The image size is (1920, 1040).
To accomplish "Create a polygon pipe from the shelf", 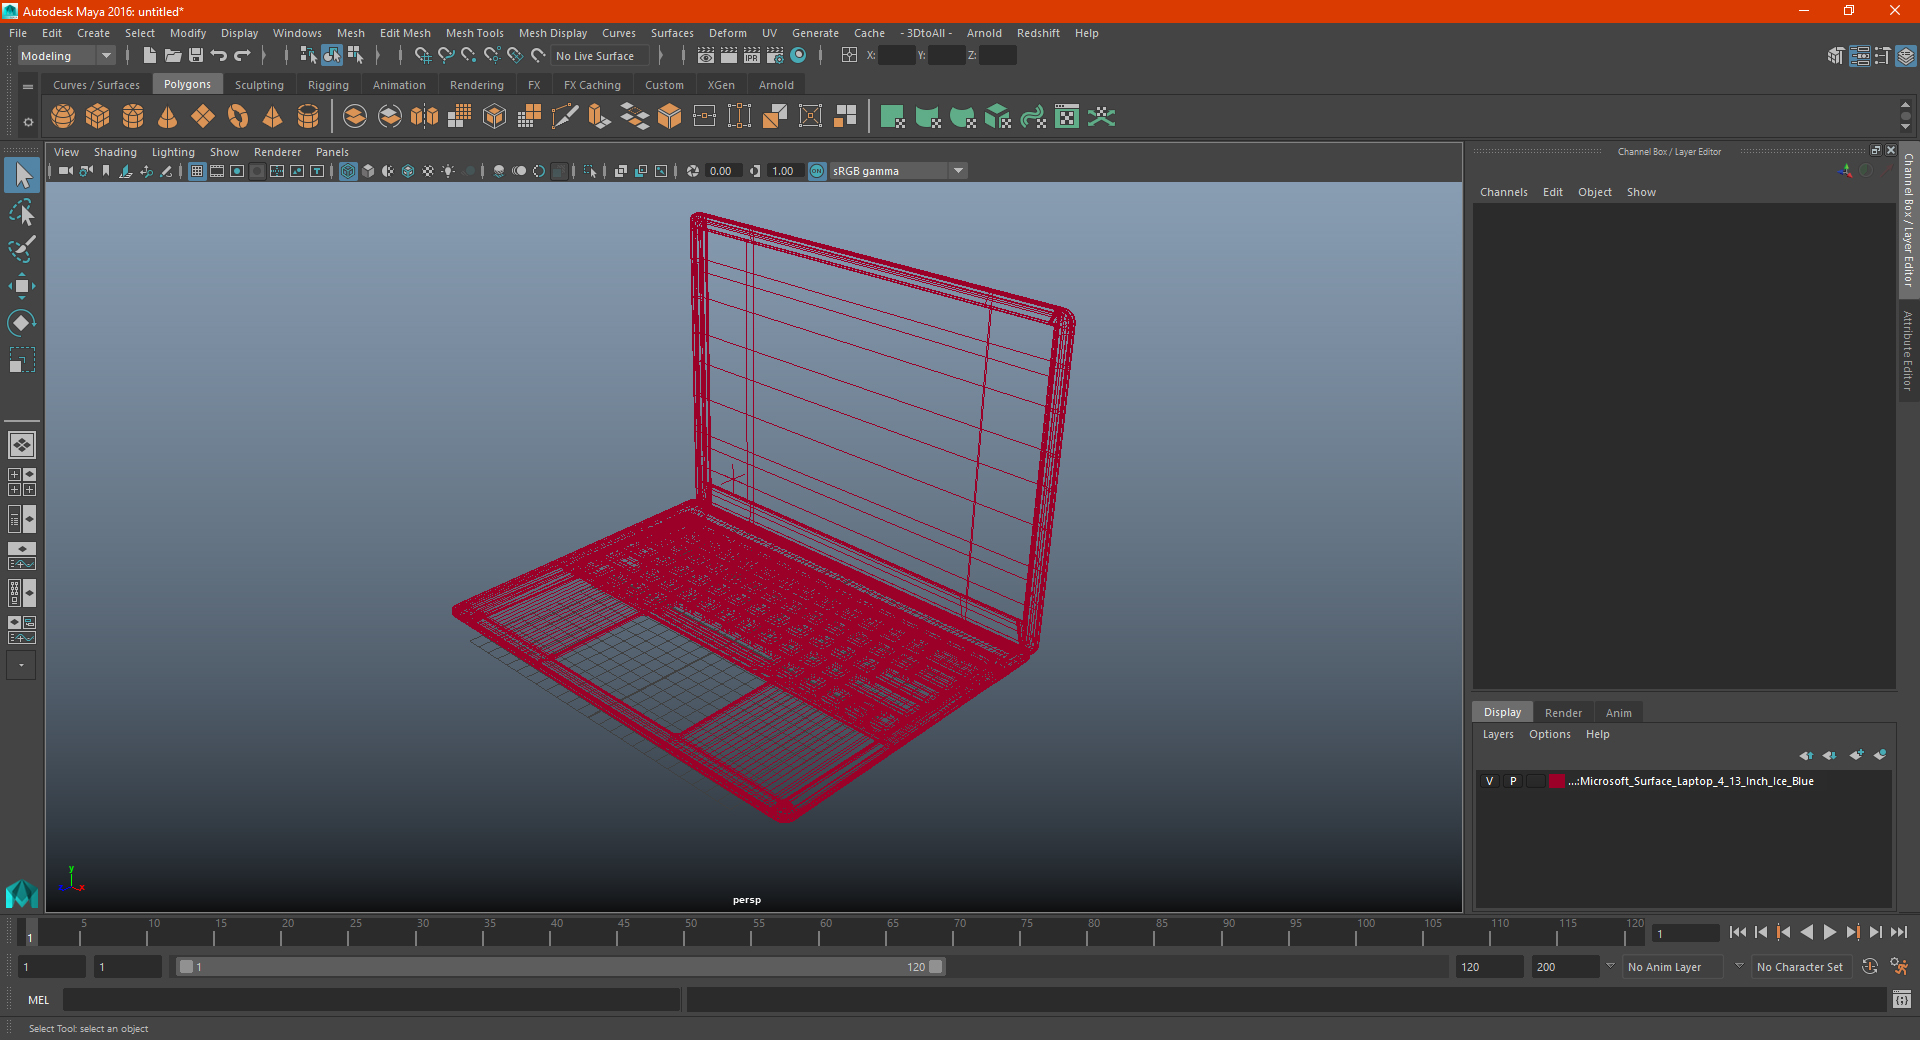I will pyautogui.click(x=308, y=117).
